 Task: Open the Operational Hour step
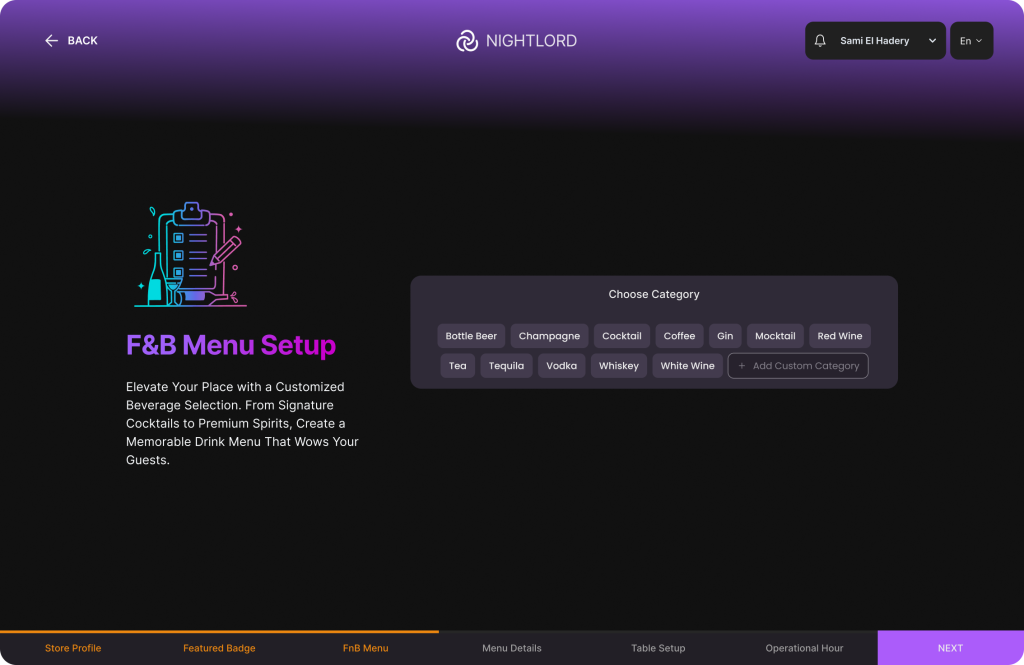point(805,648)
